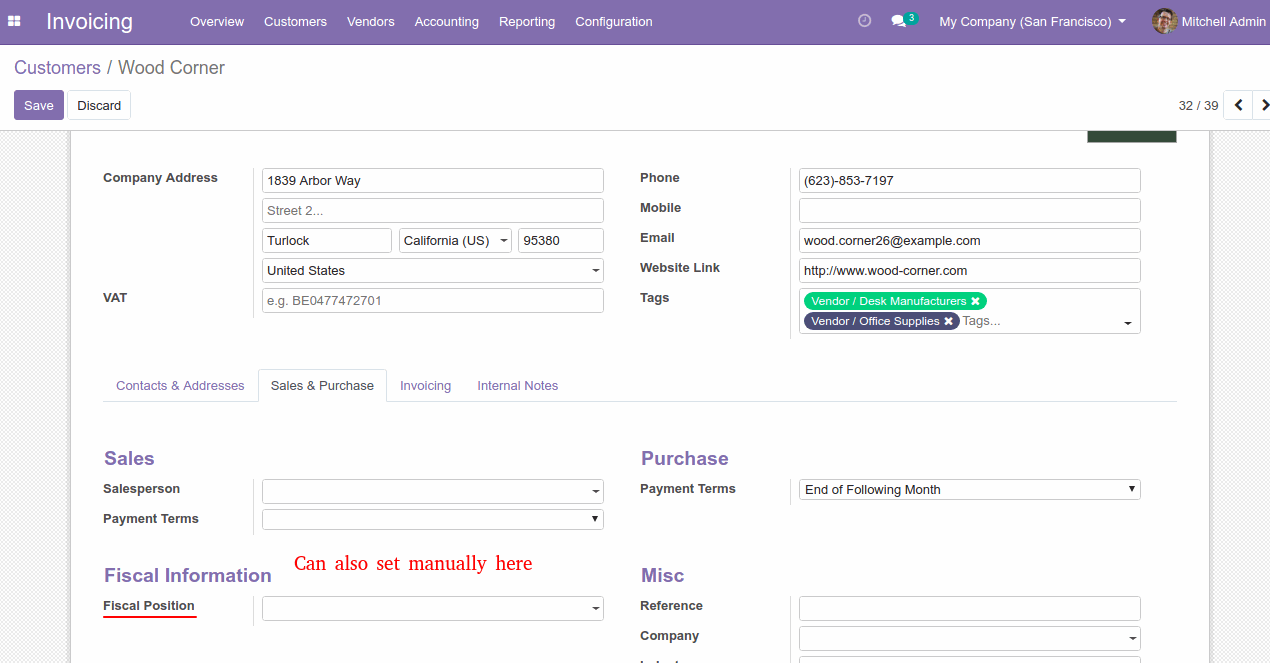This screenshot has height=663, width=1270.
Task: Open the Vendors menu
Action: 371,21
